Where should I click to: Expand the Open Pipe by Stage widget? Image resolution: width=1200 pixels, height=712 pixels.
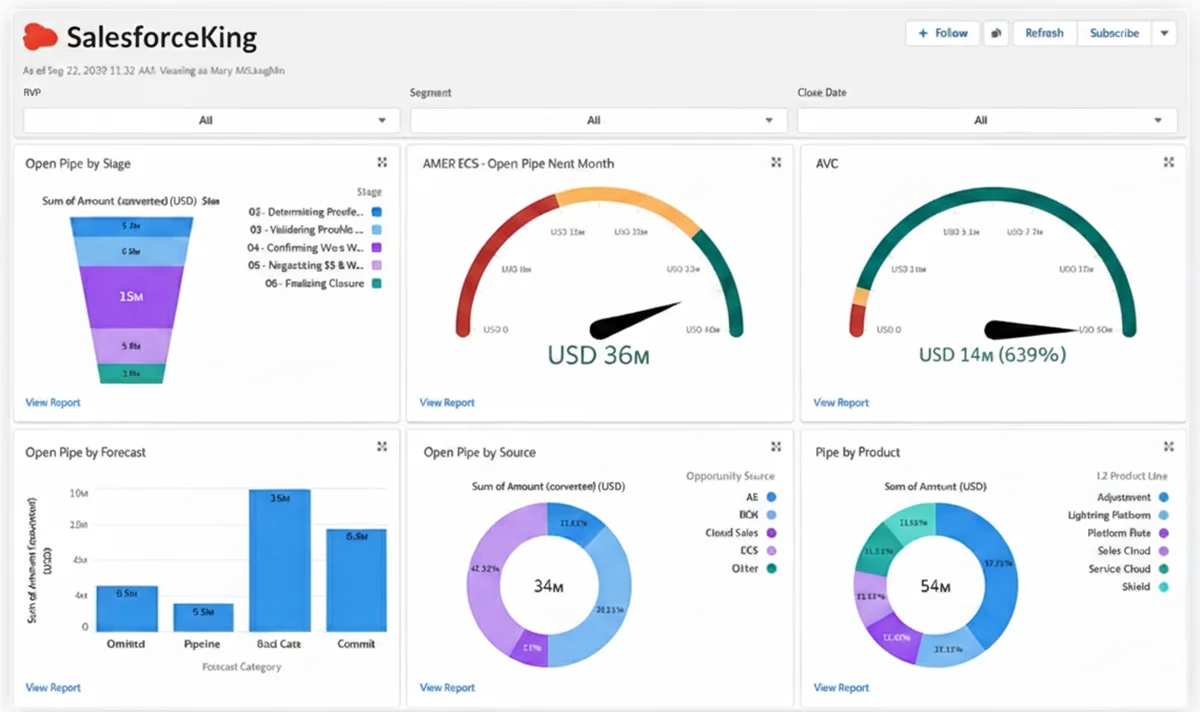click(x=381, y=161)
